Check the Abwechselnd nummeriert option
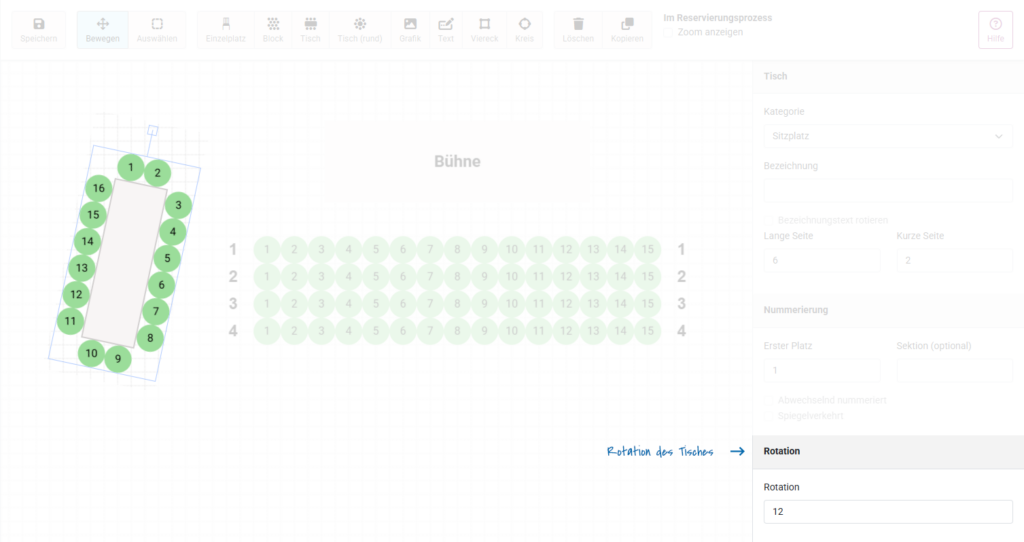 pyautogui.click(x=770, y=400)
